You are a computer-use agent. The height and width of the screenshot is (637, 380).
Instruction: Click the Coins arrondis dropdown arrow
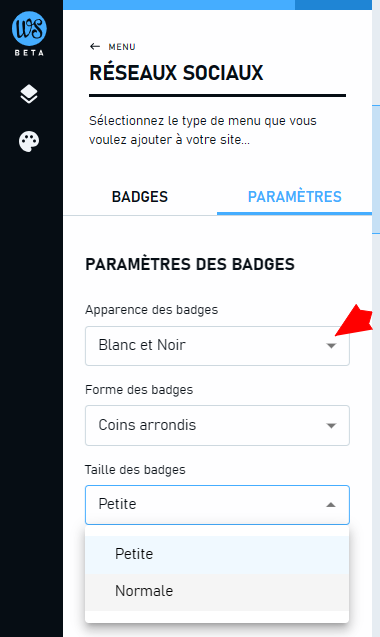[331, 426]
